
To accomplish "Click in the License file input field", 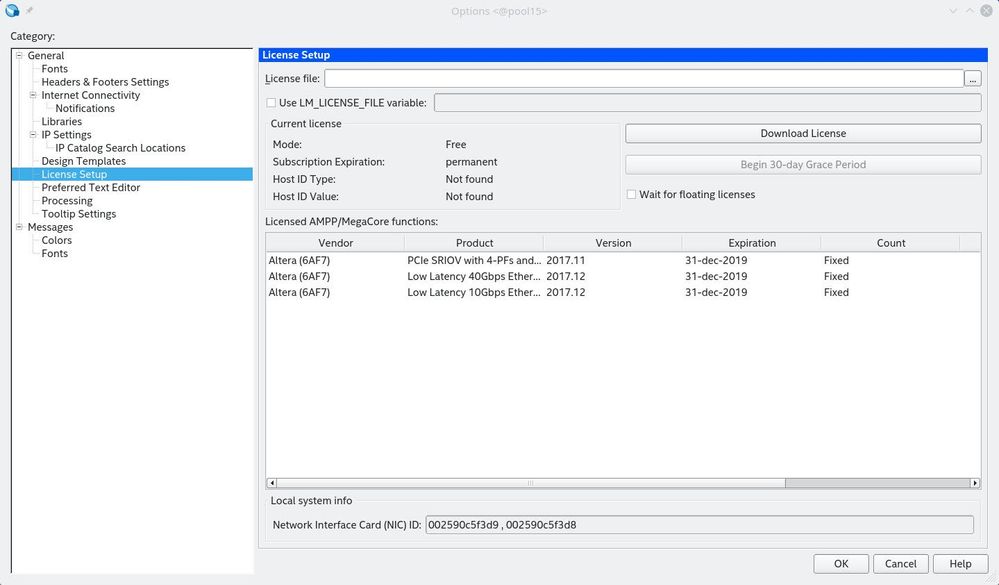I will click(643, 79).
